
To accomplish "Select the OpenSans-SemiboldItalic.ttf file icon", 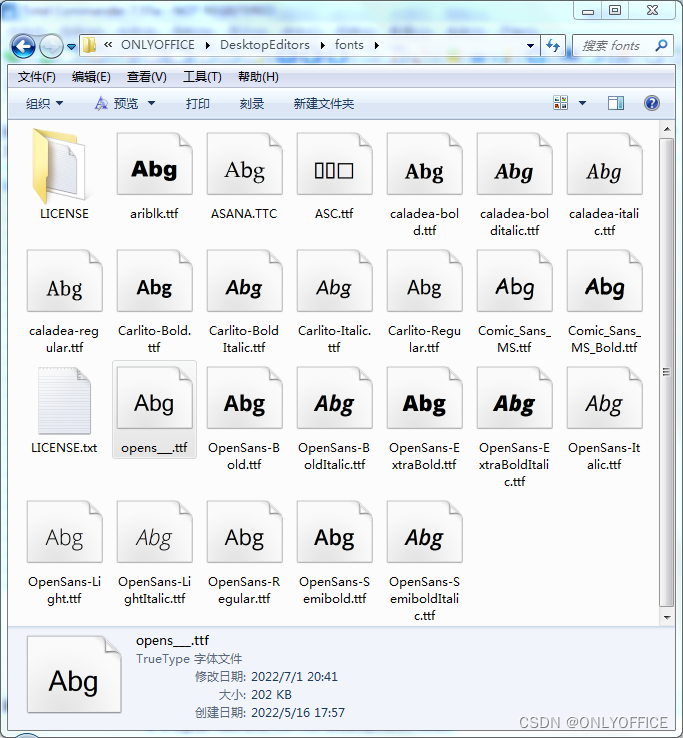I will click(425, 532).
